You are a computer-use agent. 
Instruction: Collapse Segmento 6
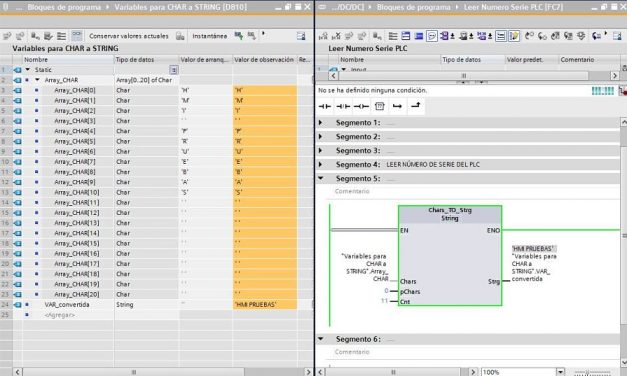(321, 339)
